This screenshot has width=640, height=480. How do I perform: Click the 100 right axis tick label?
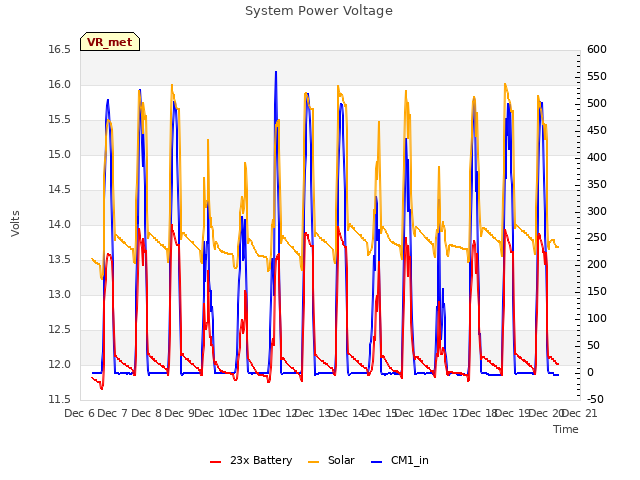click(x=597, y=318)
